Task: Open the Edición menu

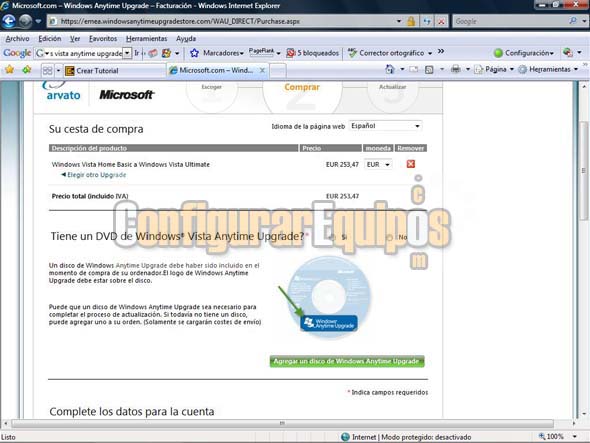Action: (x=50, y=38)
